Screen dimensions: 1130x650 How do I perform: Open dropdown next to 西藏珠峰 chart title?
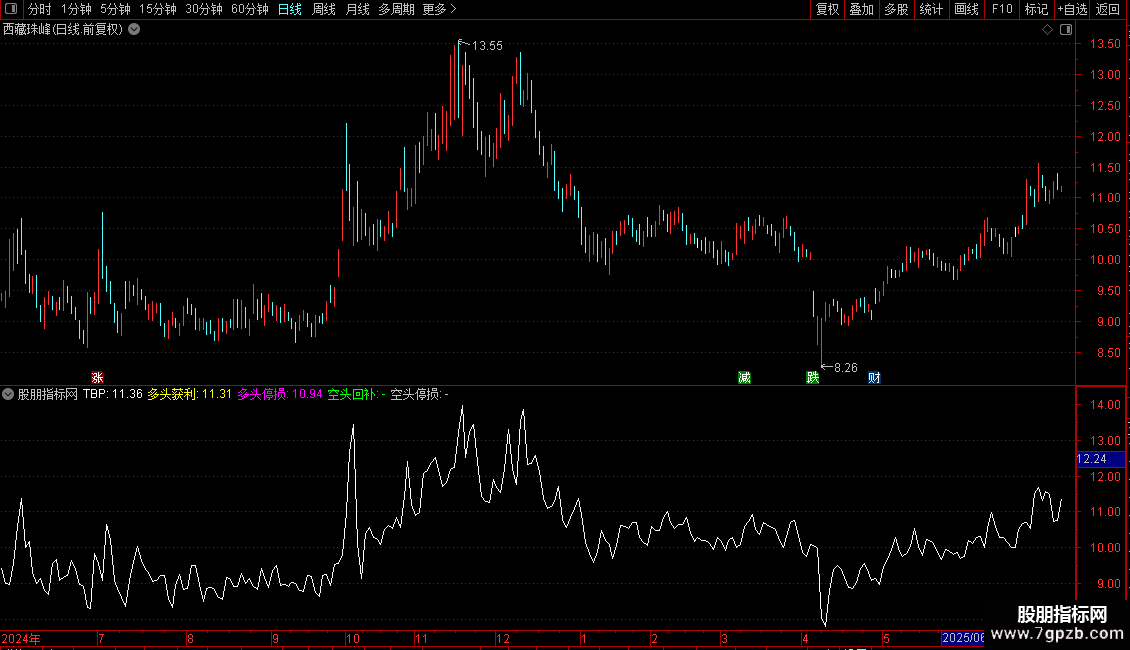[x=134, y=30]
